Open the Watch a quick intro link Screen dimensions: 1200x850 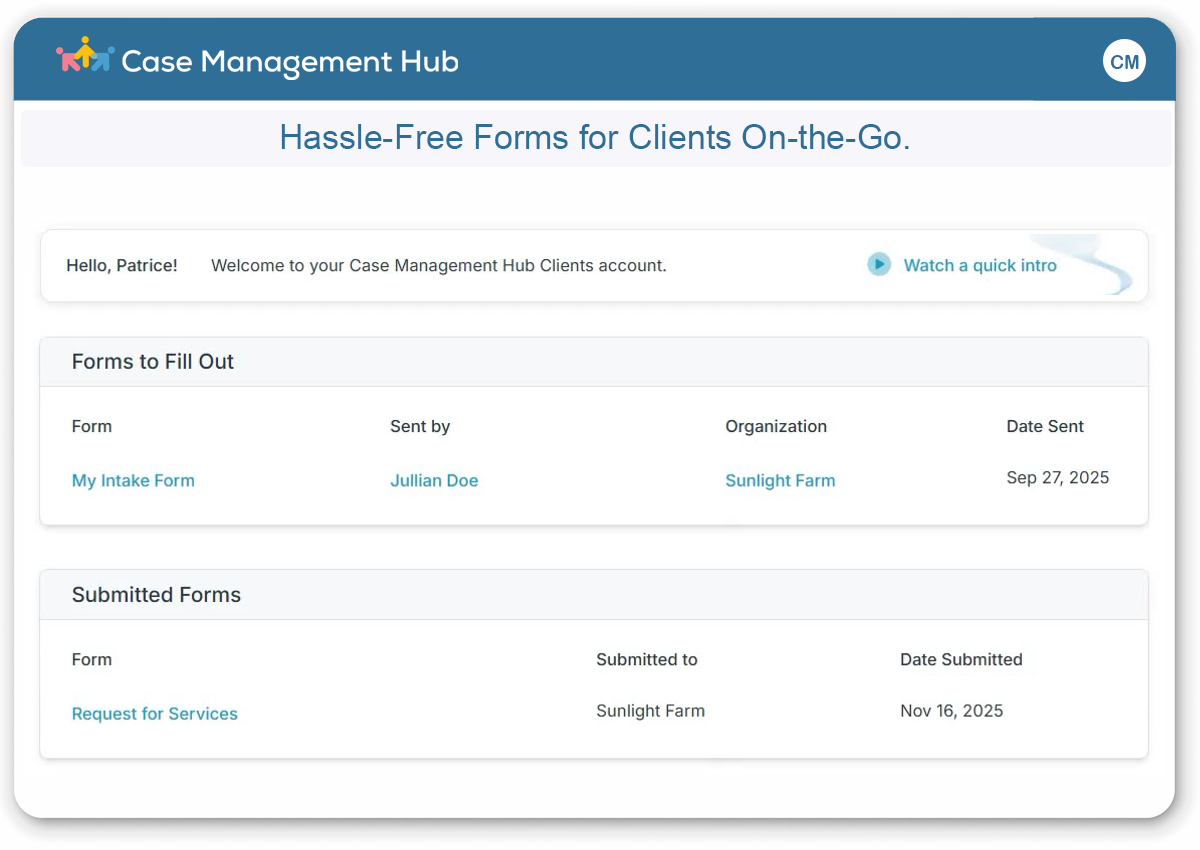980,265
